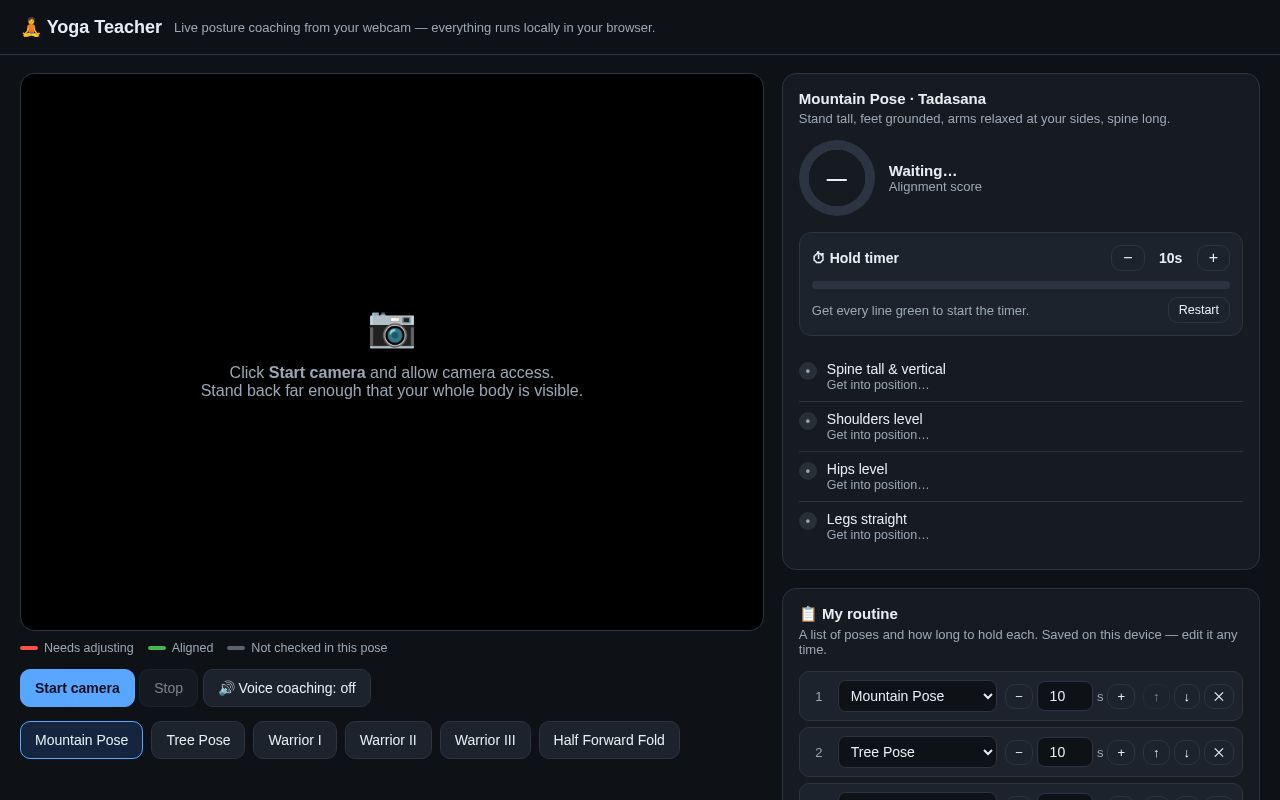
Task: Click the Stop button
Action: (x=169, y=688)
